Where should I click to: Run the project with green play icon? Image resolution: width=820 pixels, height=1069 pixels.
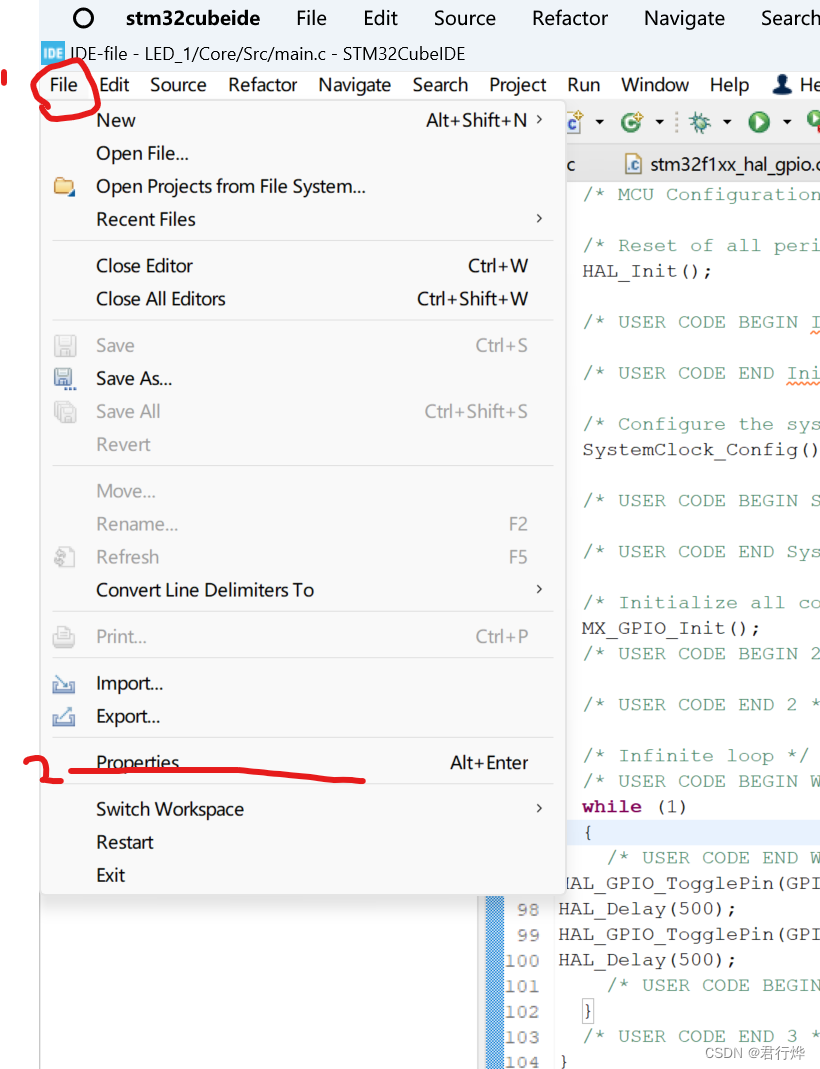click(x=759, y=122)
